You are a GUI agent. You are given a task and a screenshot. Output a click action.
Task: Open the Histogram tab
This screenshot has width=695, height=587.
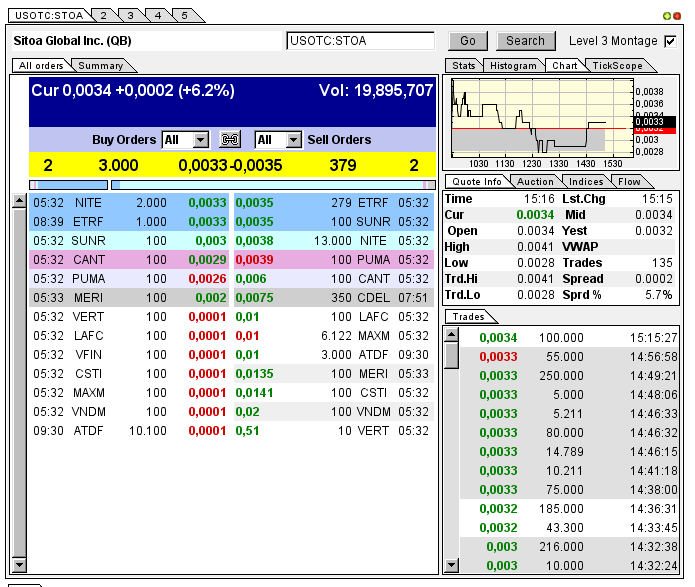(513, 66)
